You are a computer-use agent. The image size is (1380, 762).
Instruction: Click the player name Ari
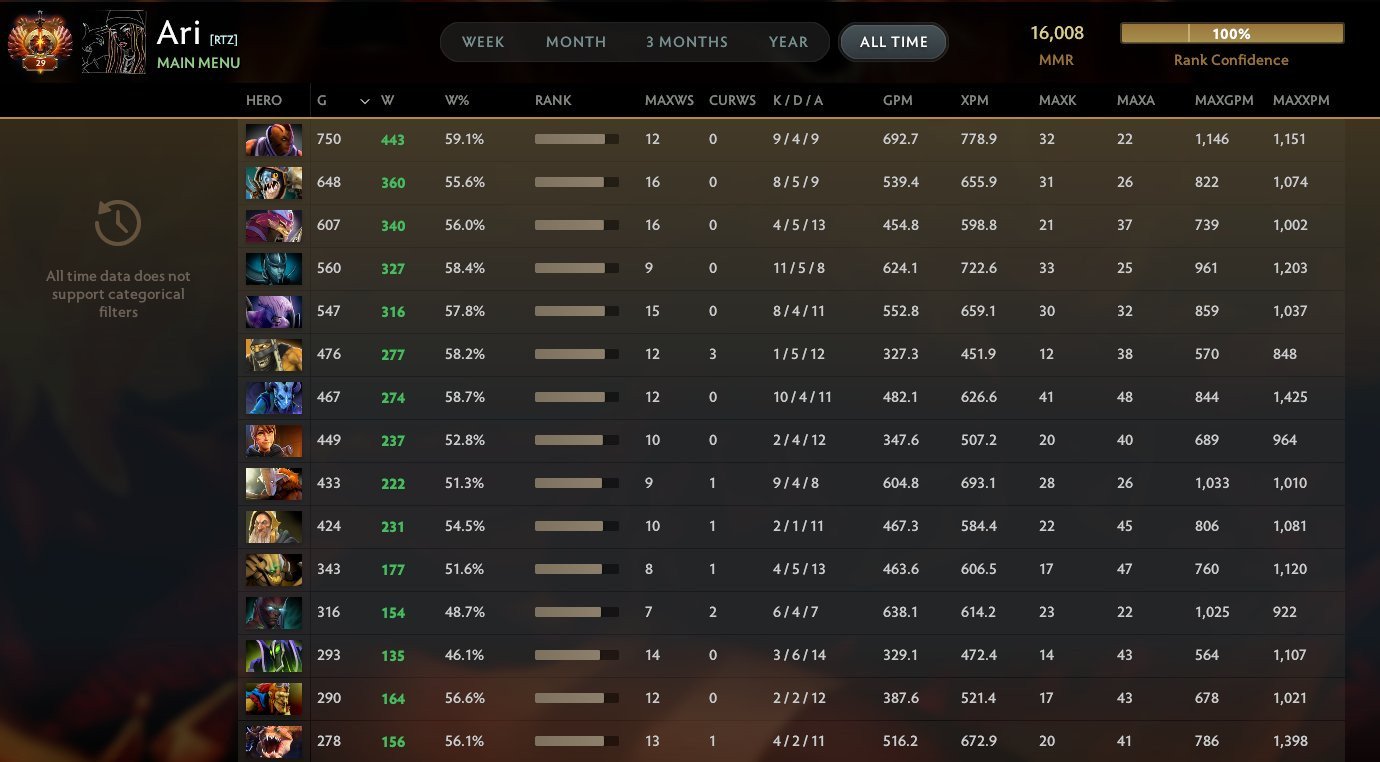179,32
